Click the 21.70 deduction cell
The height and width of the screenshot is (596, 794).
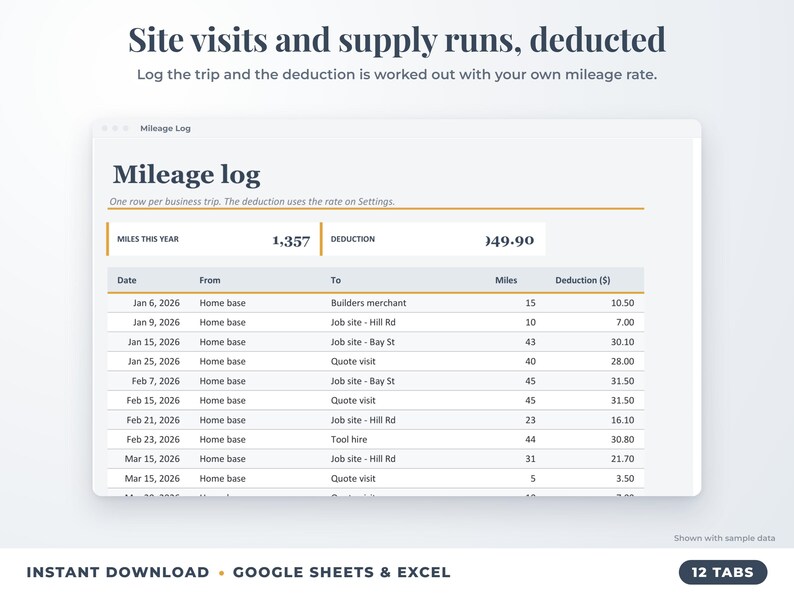(x=622, y=459)
